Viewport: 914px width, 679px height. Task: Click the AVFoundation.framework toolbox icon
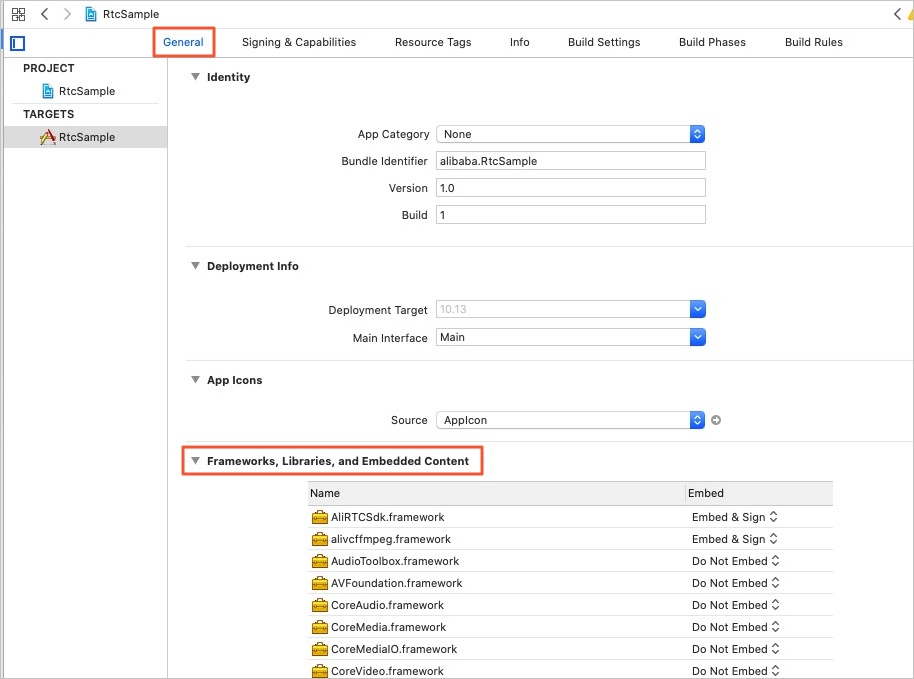click(x=319, y=583)
